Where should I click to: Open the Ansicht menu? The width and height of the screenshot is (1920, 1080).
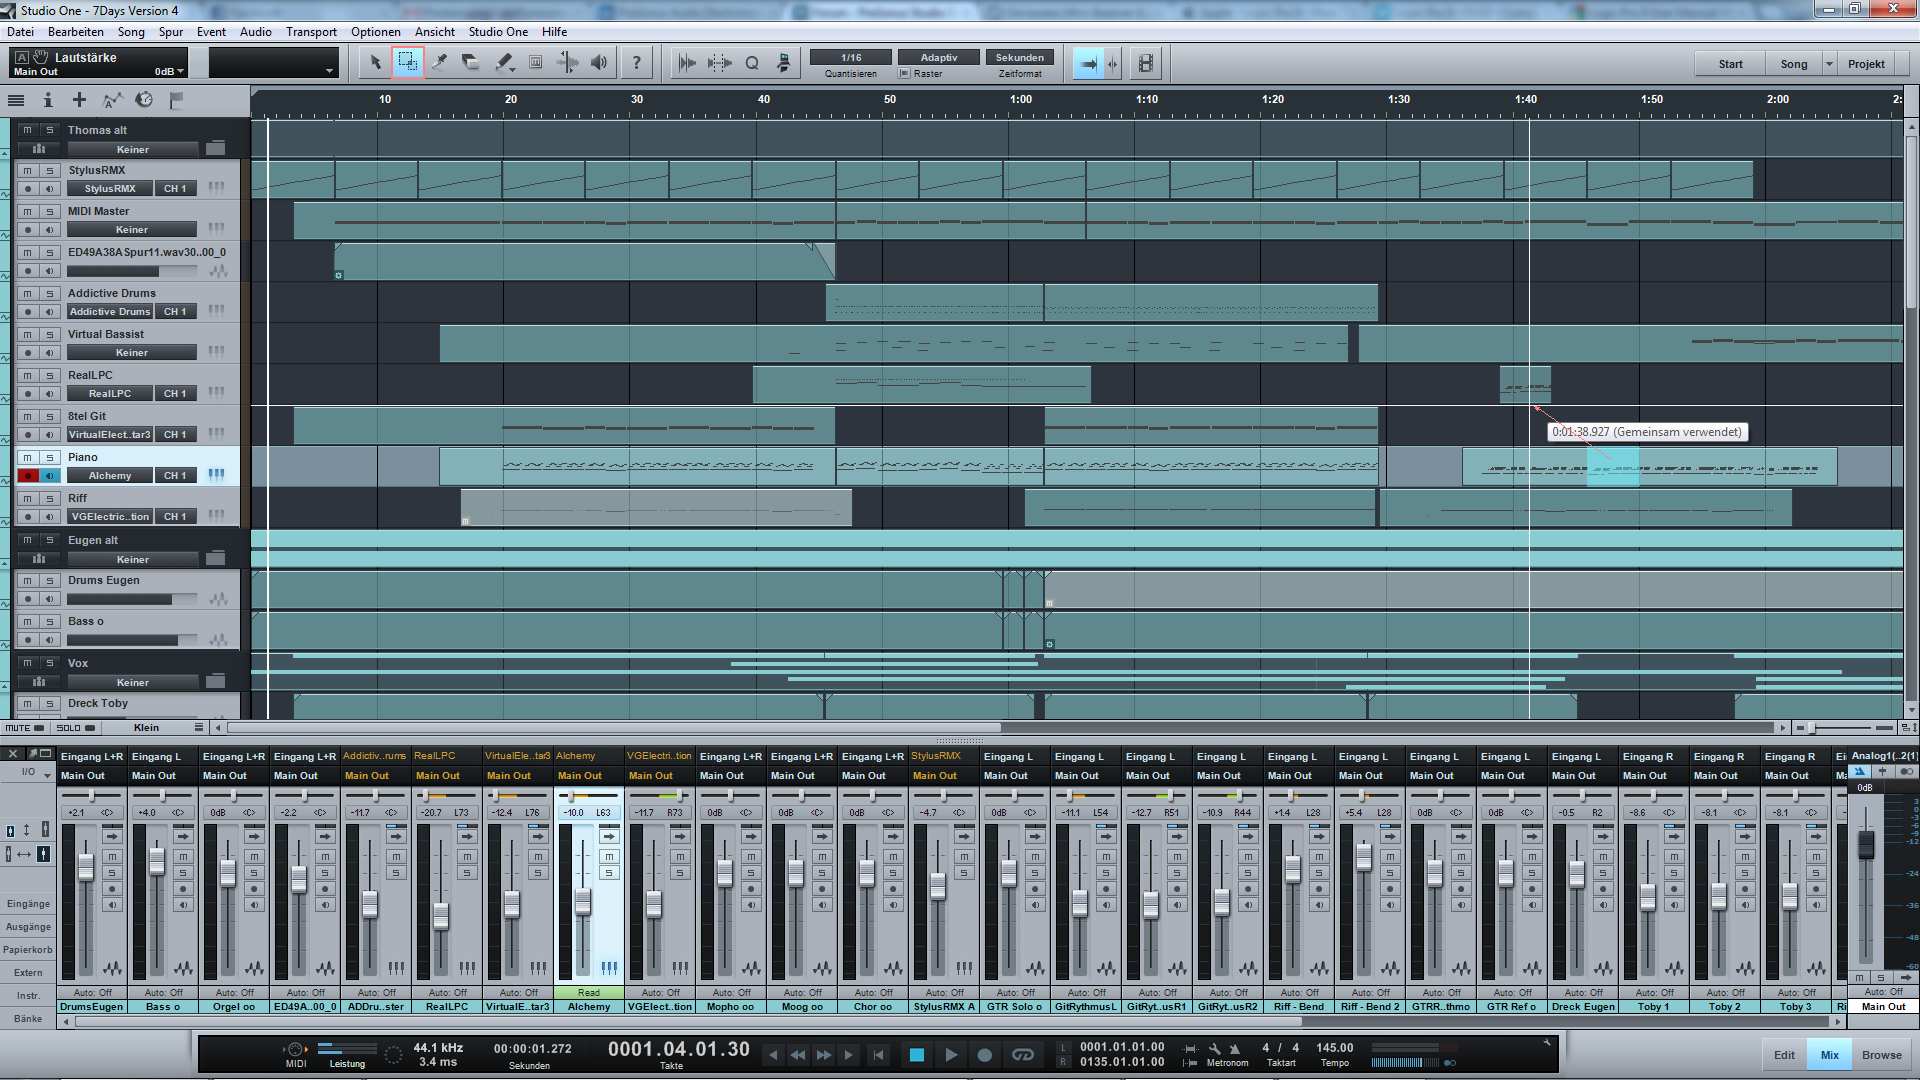tap(435, 32)
